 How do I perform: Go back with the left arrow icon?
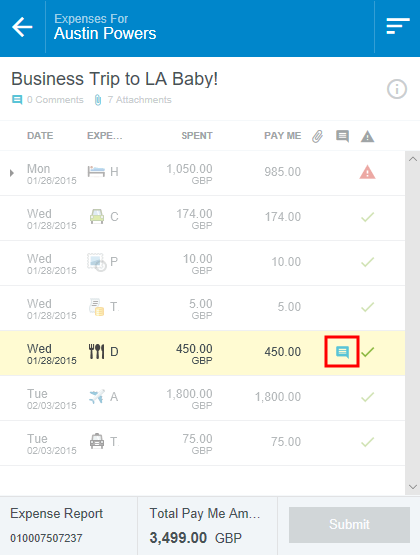point(22,27)
